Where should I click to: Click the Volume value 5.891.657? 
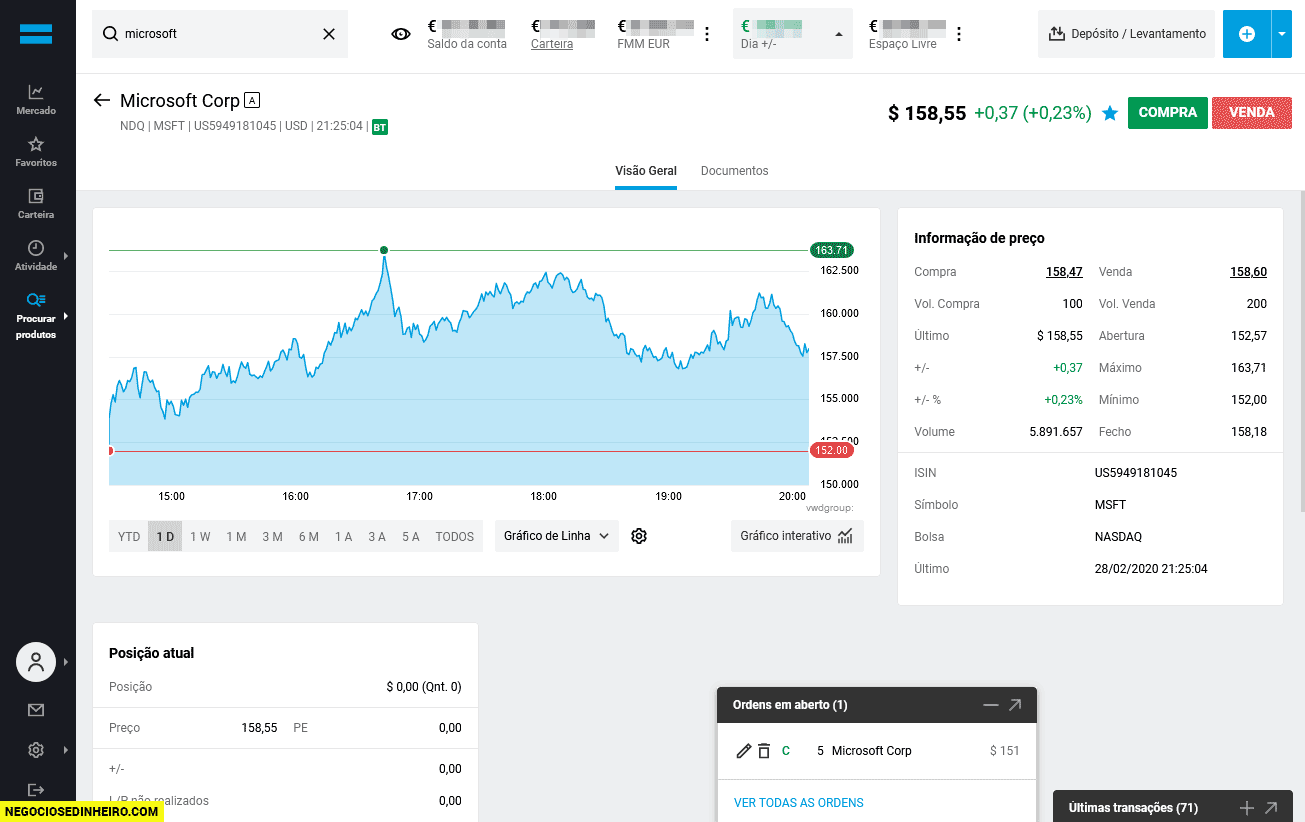pyautogui.click(x=1056, y=432)
